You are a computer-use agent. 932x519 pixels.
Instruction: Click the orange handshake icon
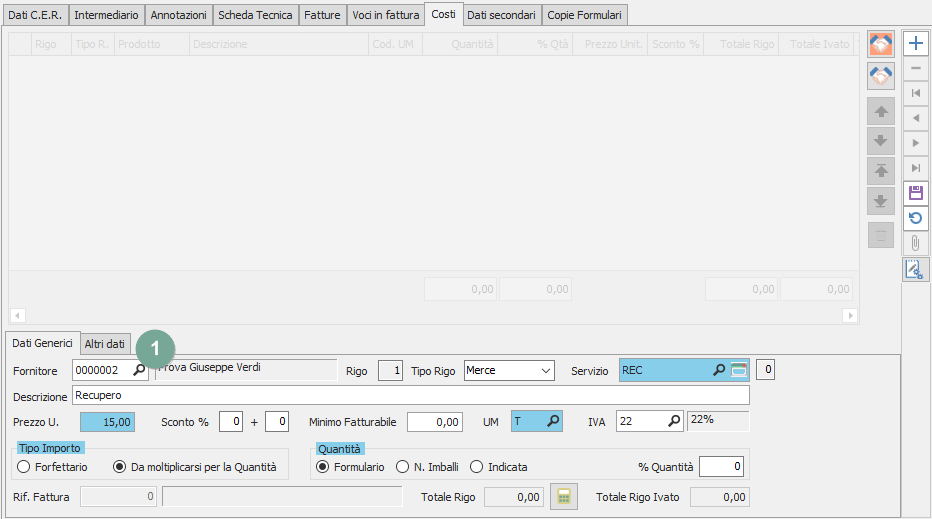(881, 44)
